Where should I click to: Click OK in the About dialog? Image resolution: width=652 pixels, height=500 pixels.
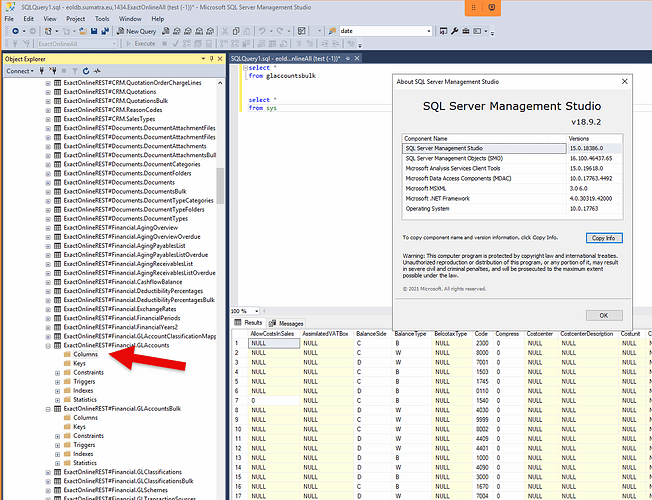point(604,315)
